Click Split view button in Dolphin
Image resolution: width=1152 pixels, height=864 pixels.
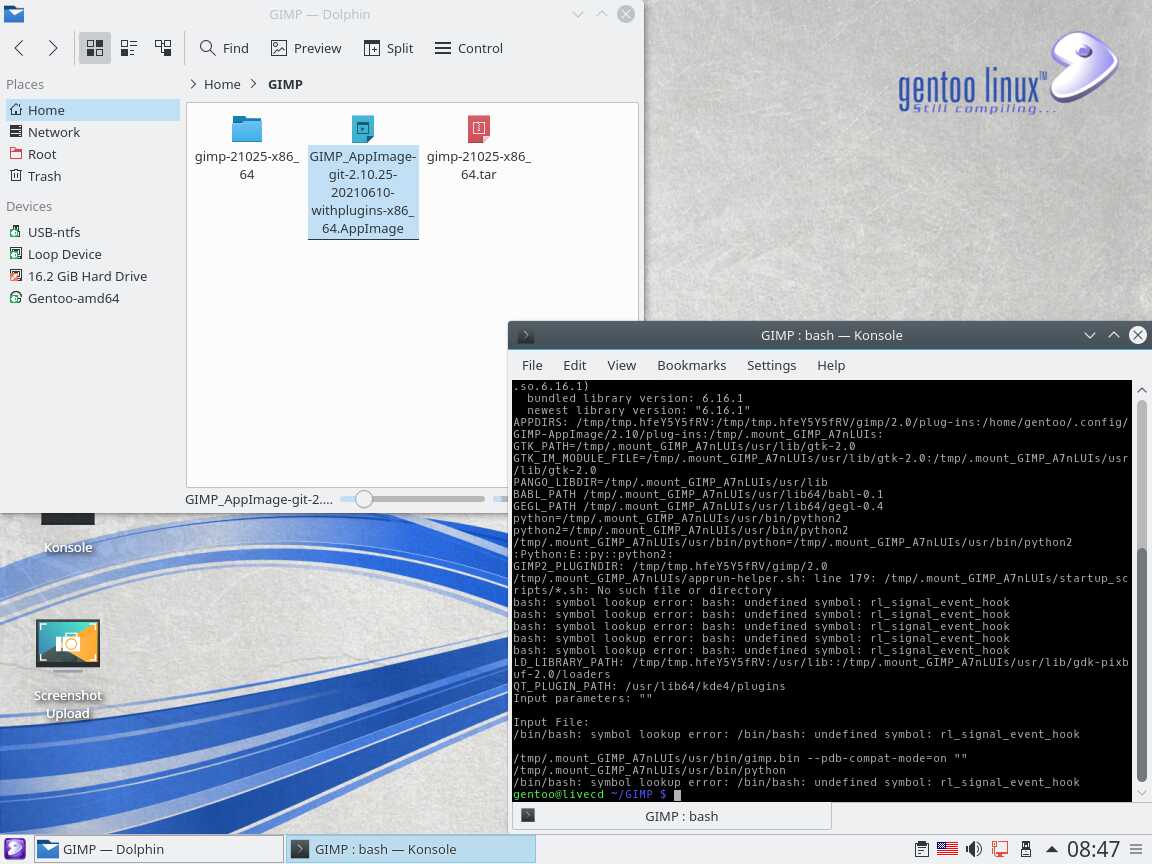click(389, 48)
